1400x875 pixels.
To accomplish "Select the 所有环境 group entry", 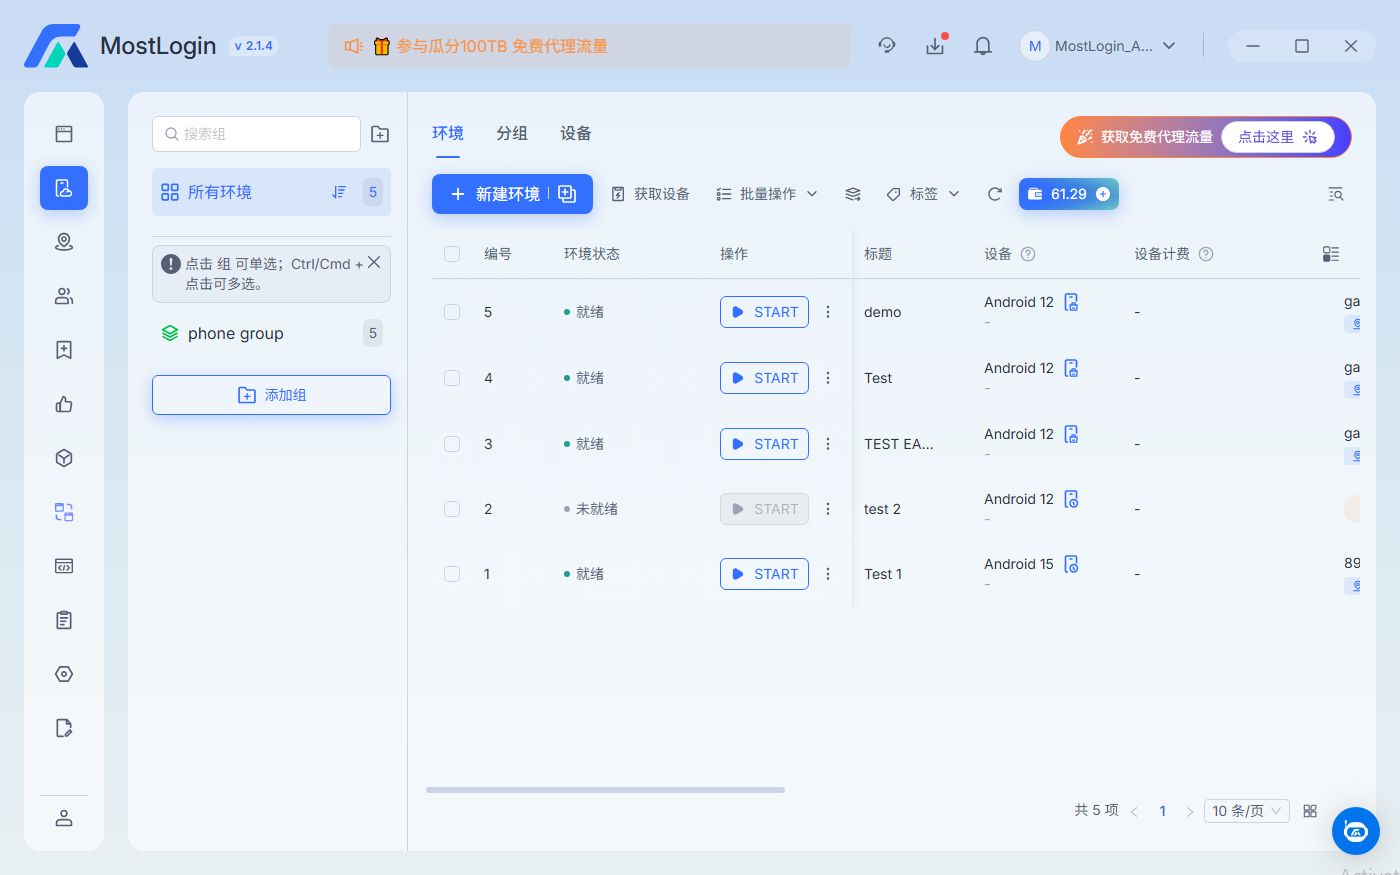I will click(271, 192).
